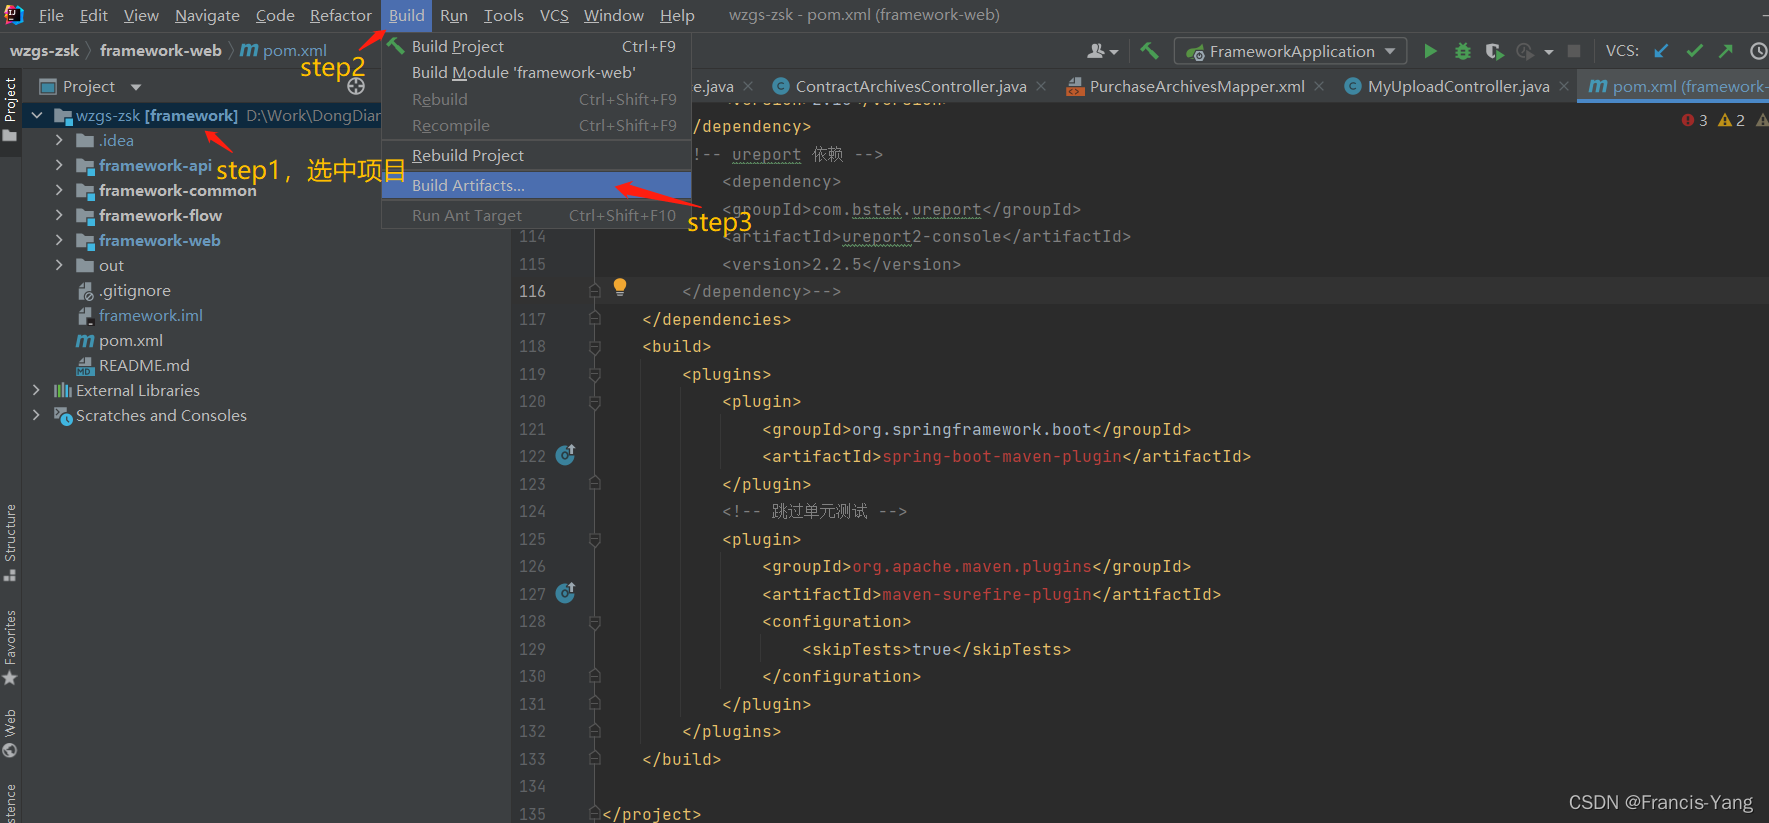Click the Build hammer icon in toolbar
Viewport: 1769px width, 823px height.
tap(1149, 51)
